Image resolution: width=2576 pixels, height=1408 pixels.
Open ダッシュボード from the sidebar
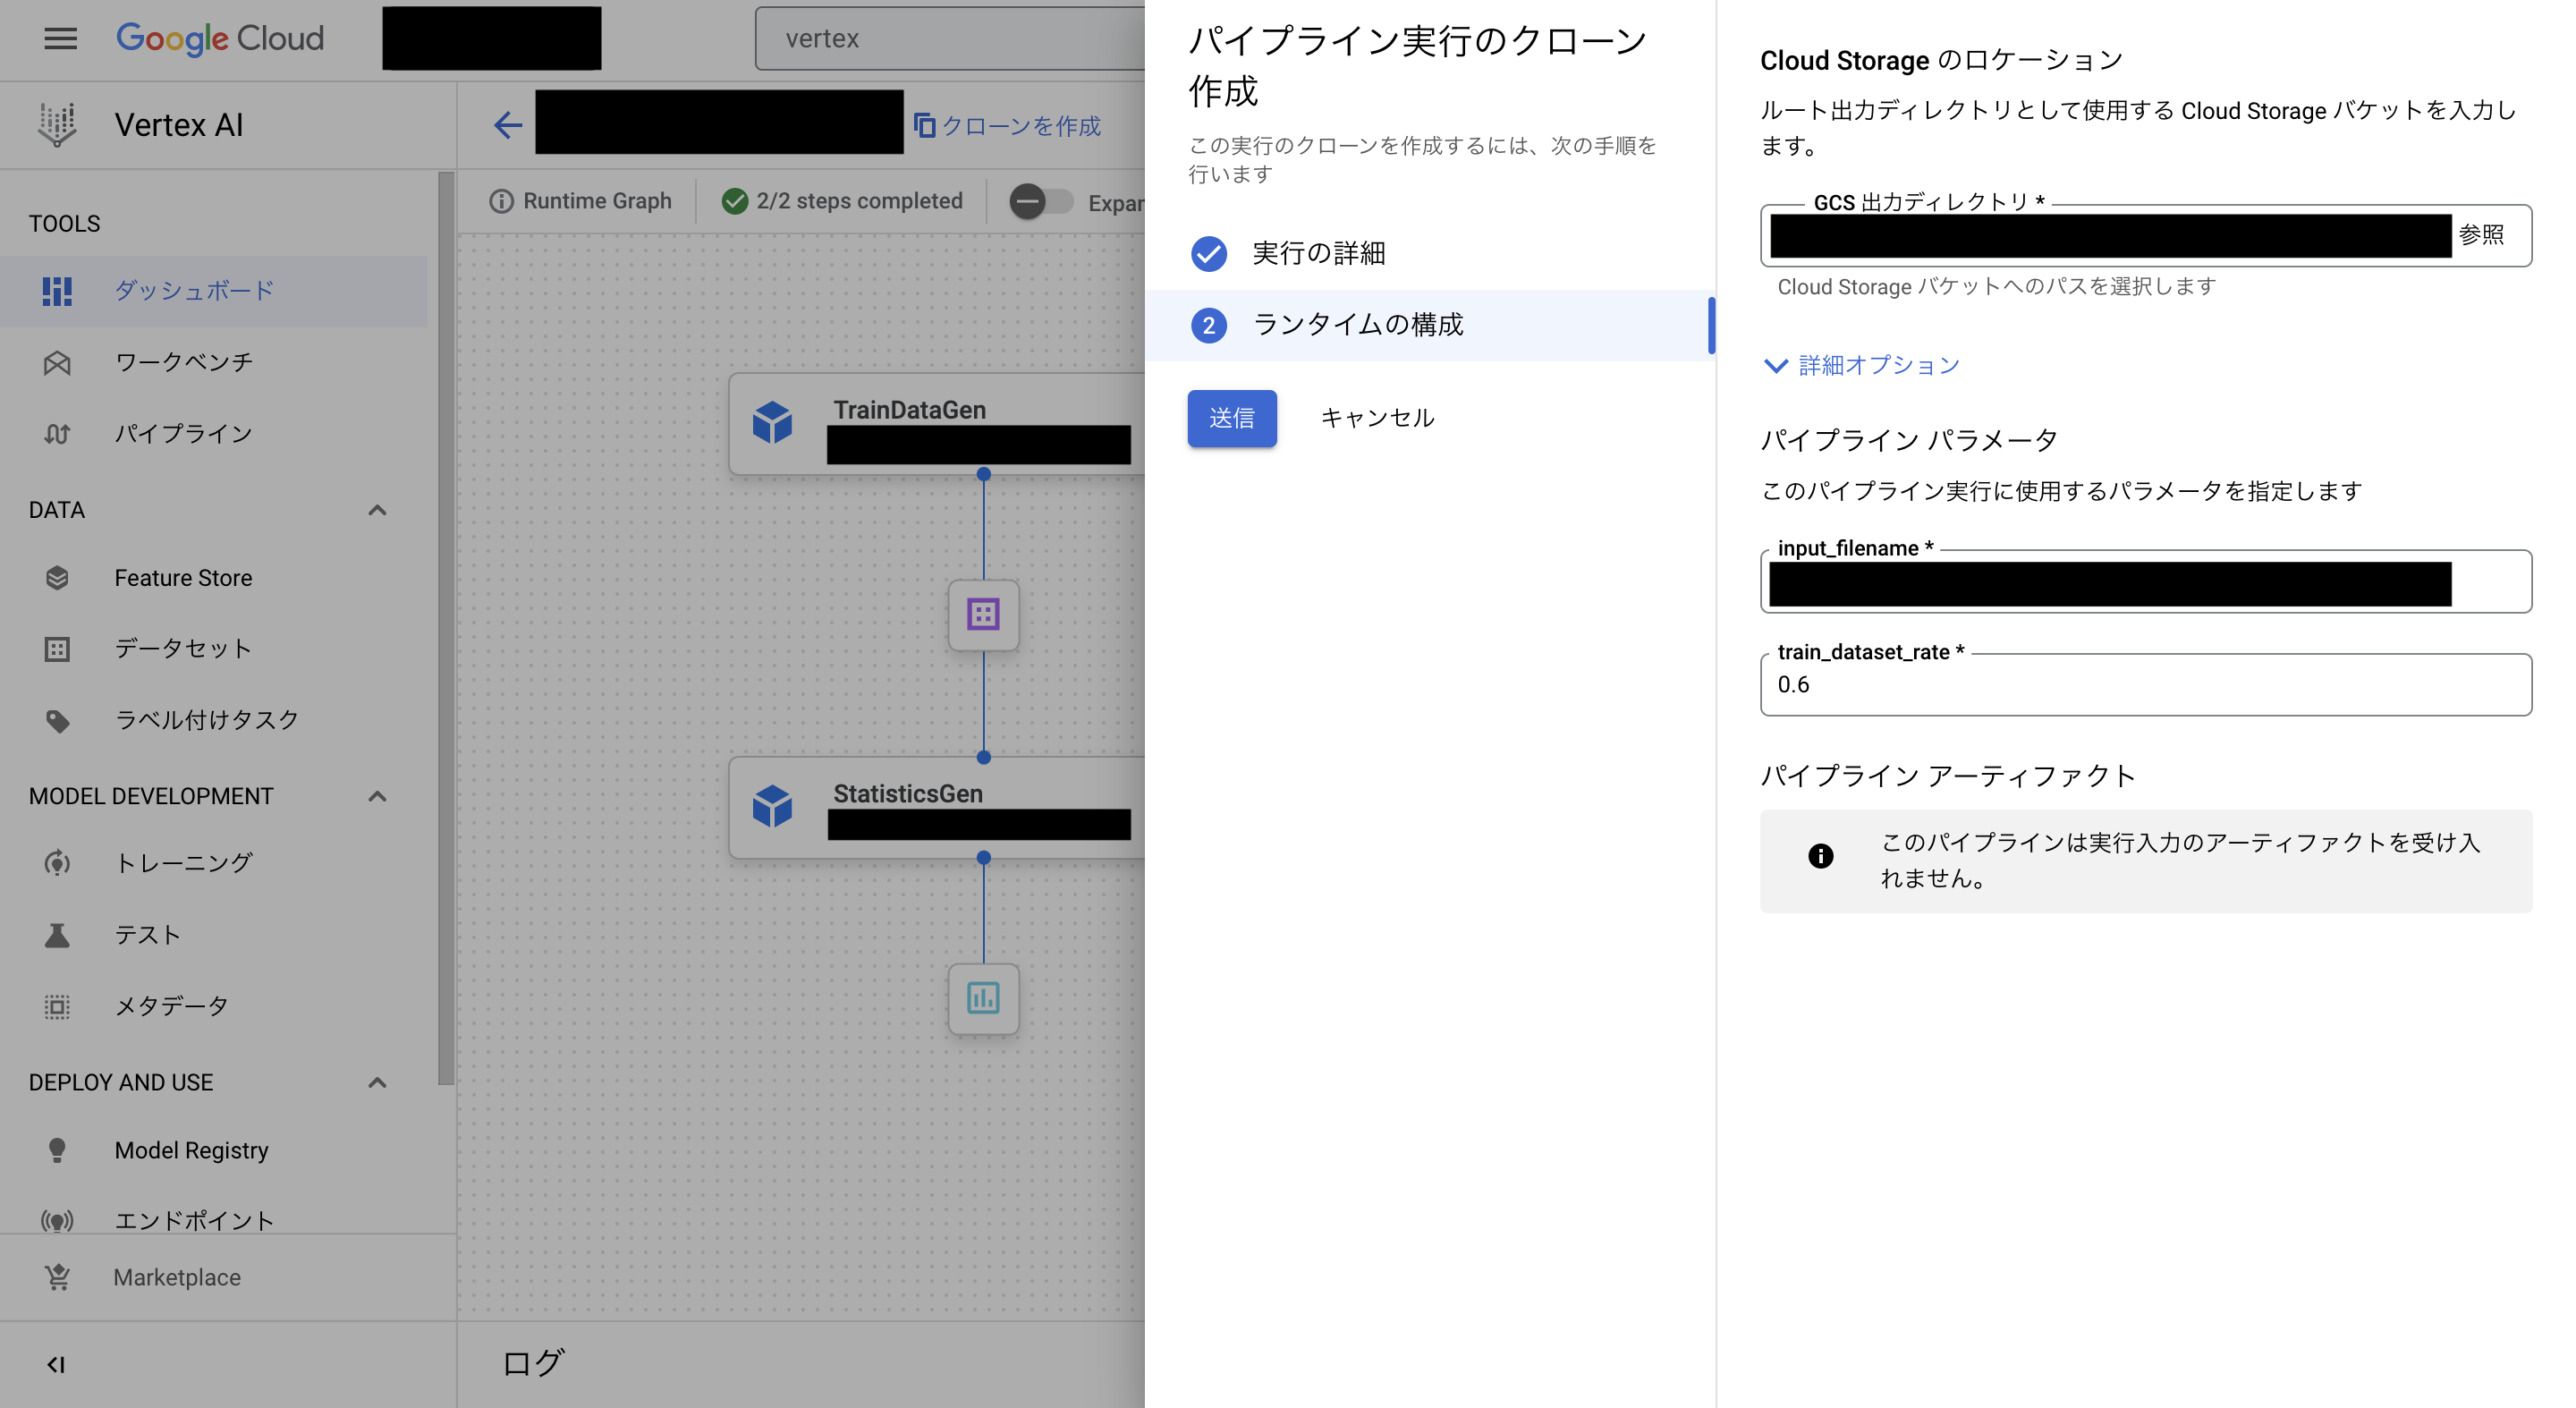coord(214,291)
